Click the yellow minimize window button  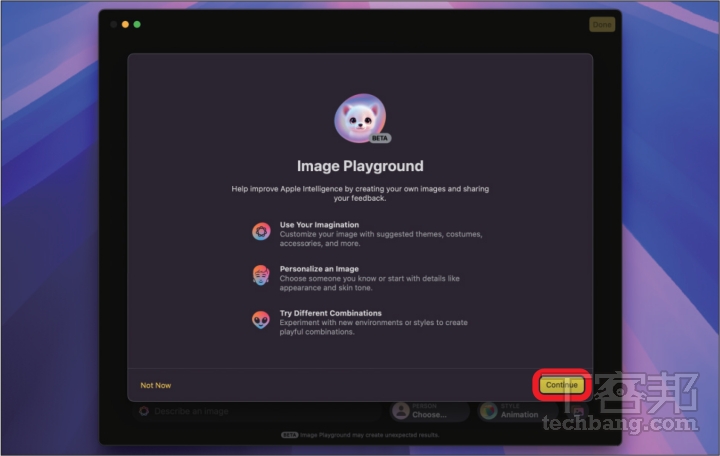[125, 24]
